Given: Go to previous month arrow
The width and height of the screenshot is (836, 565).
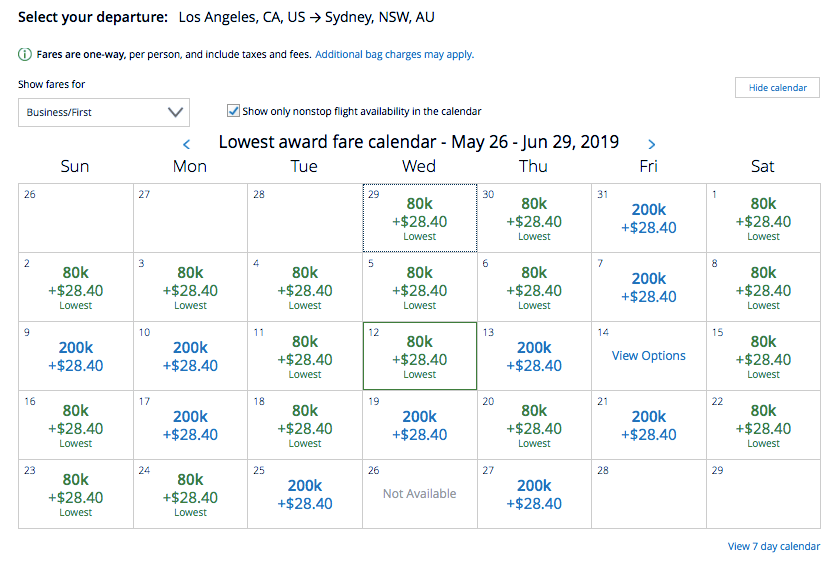Looking at the screenshot, I should (x=187, y=145).
